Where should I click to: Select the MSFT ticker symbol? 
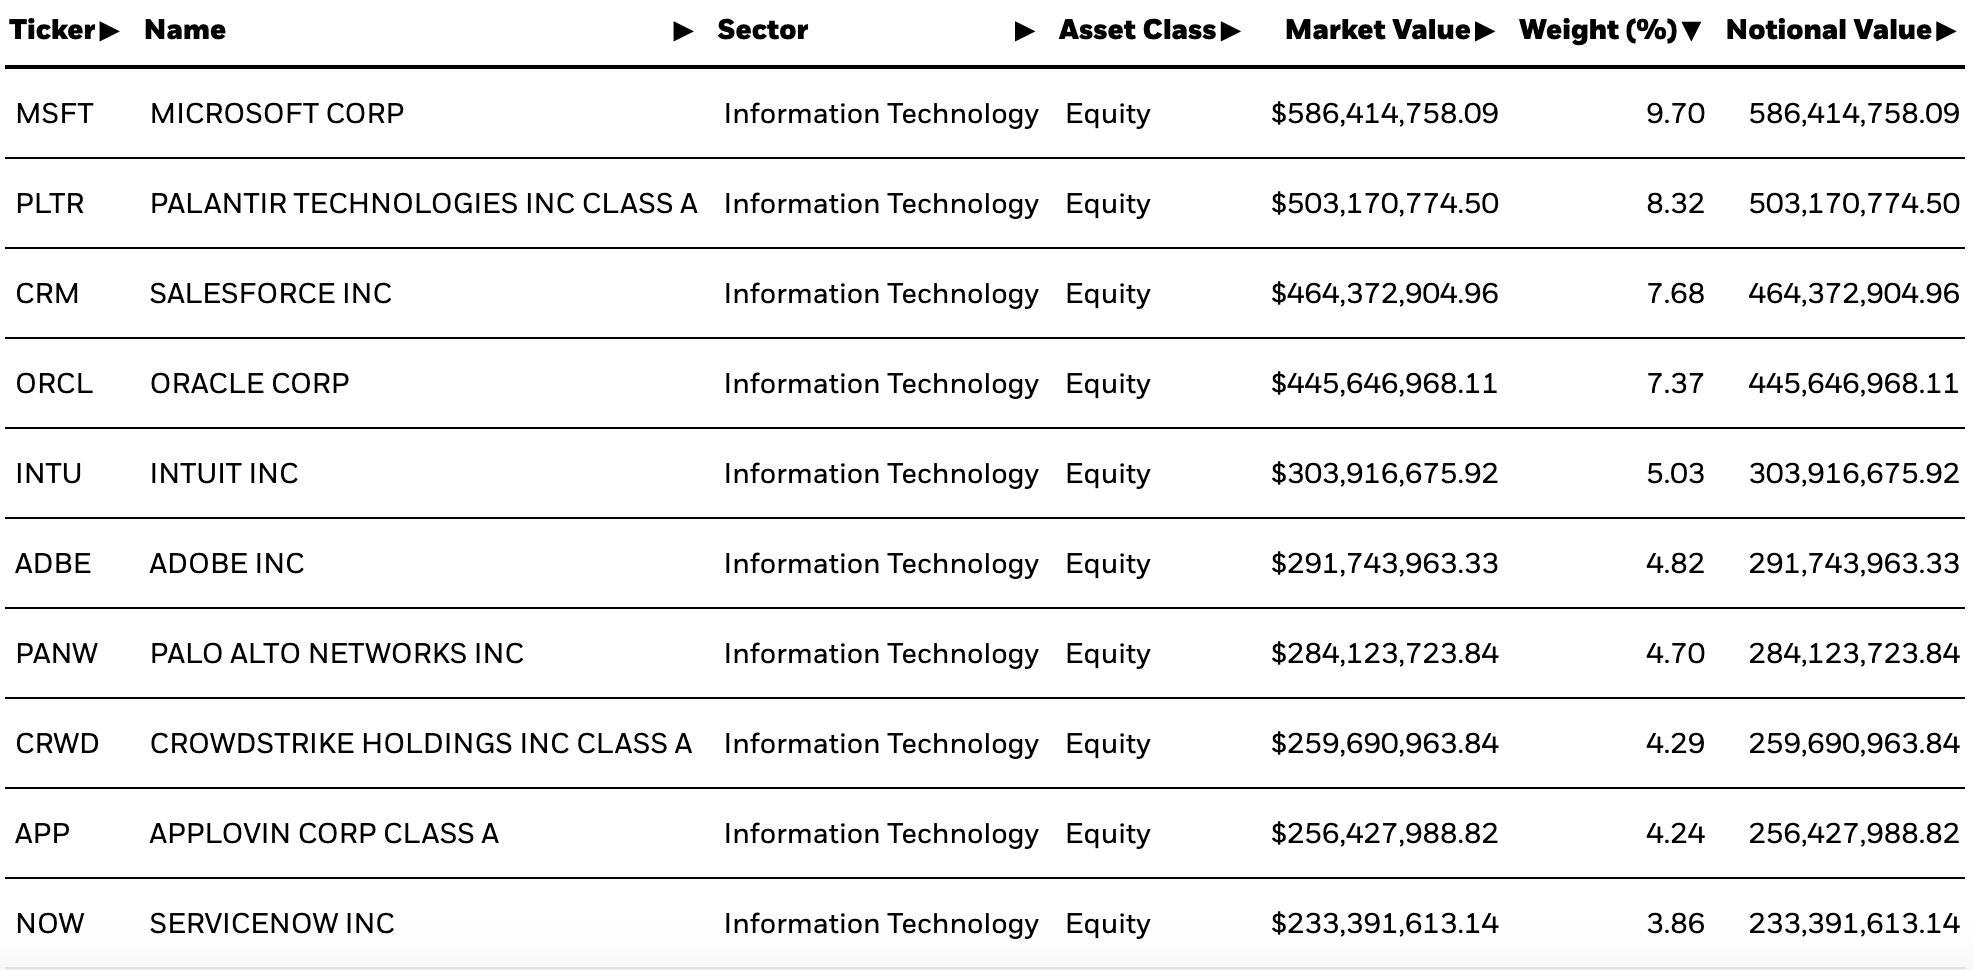click(52, 113)
